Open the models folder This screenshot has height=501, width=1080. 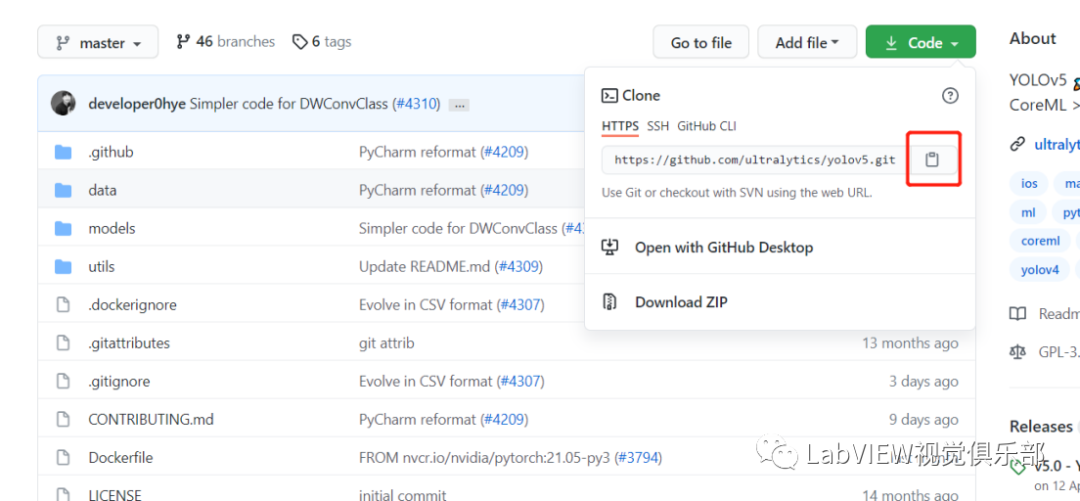pyautogui.click(x=112, y=228)
